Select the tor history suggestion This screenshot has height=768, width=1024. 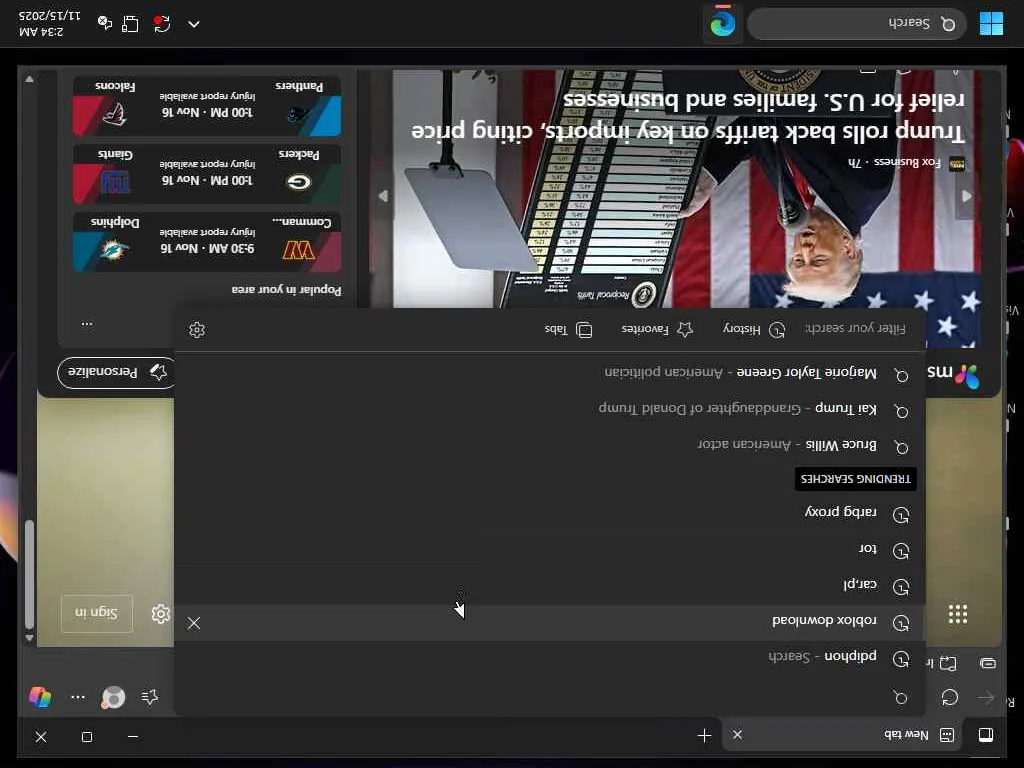tap(550, 550)
